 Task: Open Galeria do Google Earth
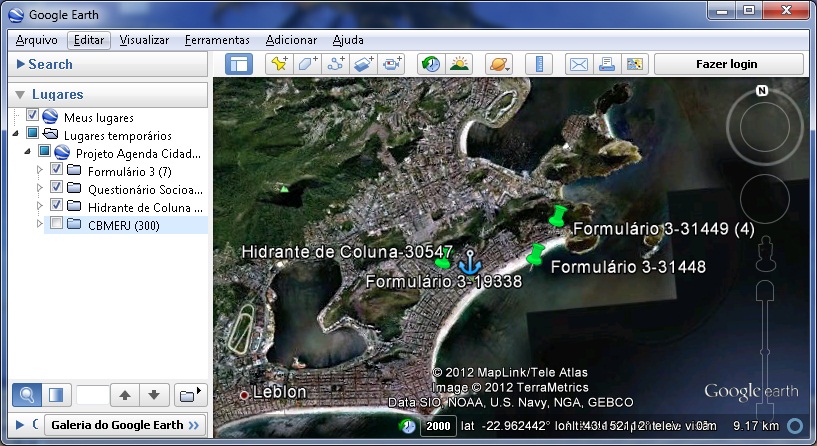pos(124,425)
